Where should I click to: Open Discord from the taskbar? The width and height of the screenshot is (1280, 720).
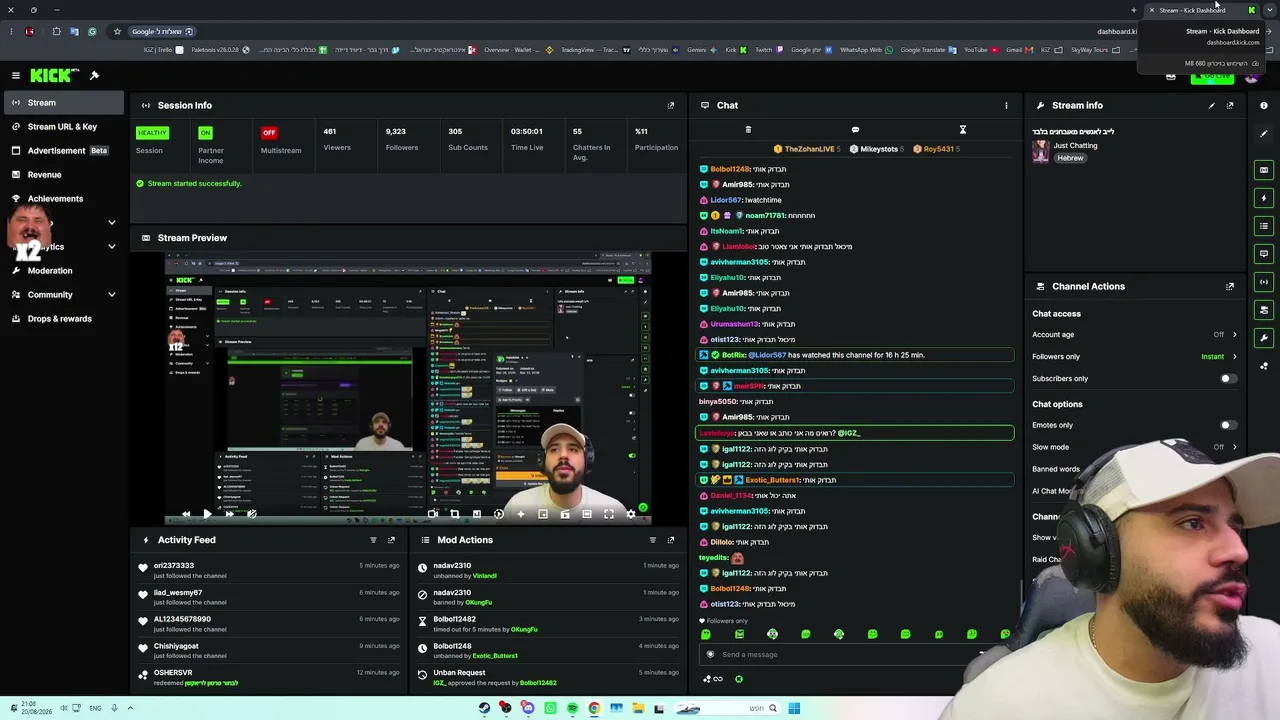point(527,708)
